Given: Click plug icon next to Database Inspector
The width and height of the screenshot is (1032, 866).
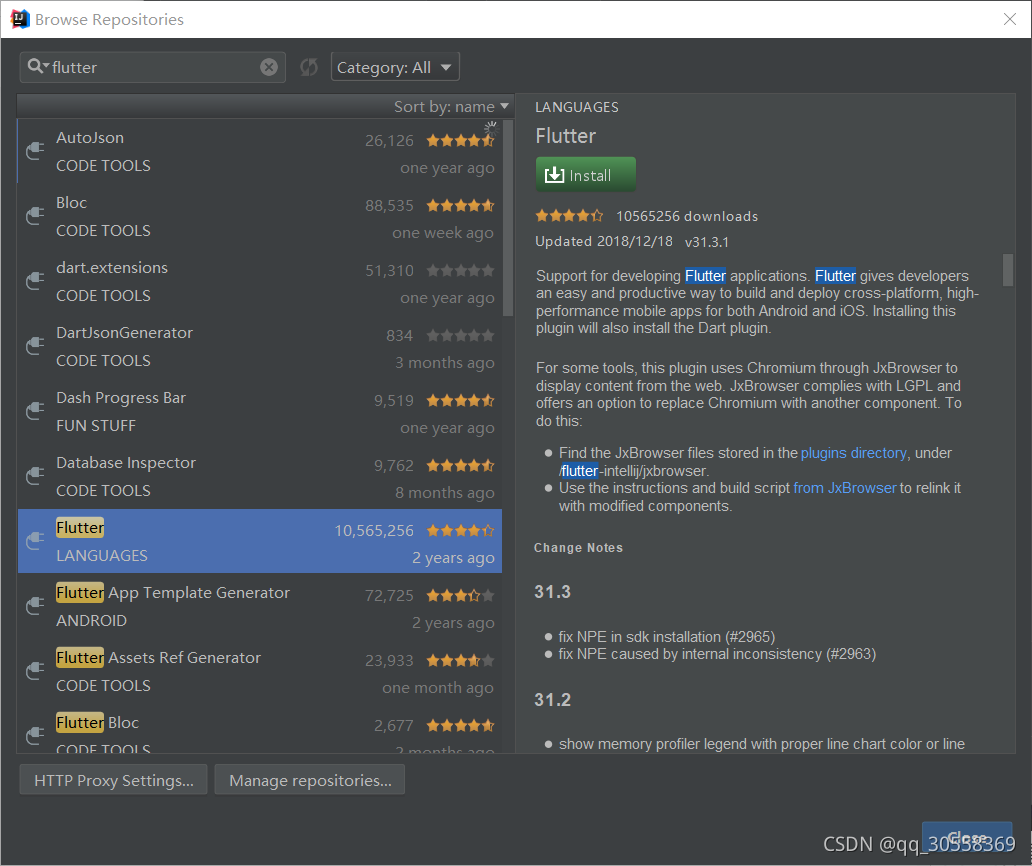Looking at the screenshot, I should [x=34, y=476].
